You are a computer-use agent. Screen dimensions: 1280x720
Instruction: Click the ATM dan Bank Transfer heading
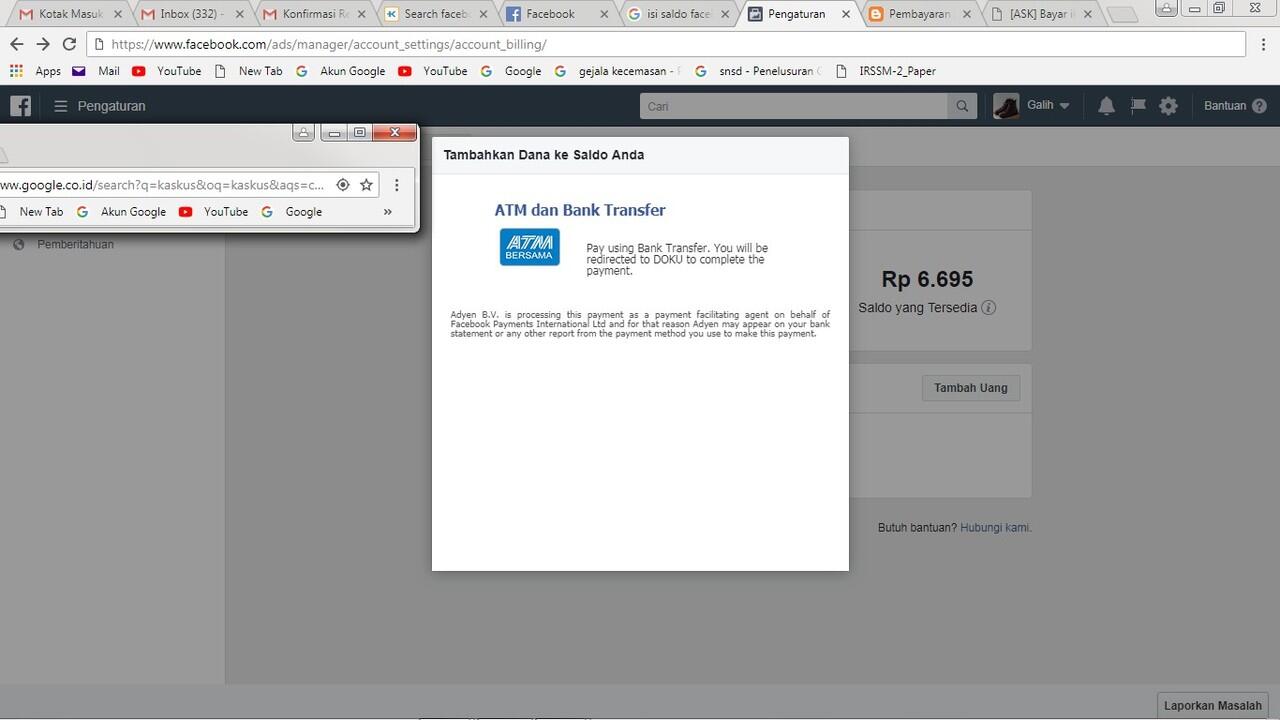580,210
